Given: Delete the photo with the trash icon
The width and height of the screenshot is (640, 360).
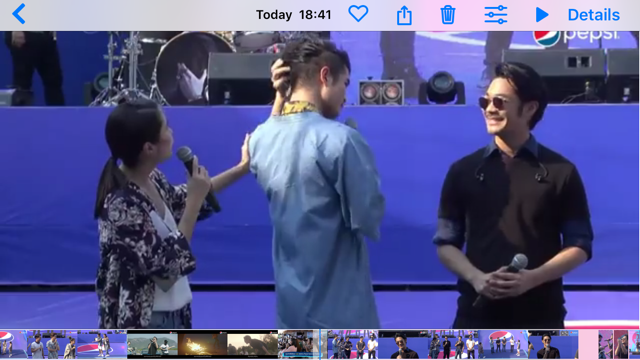Looking at the screenshot, I should [x=448, y=15].
